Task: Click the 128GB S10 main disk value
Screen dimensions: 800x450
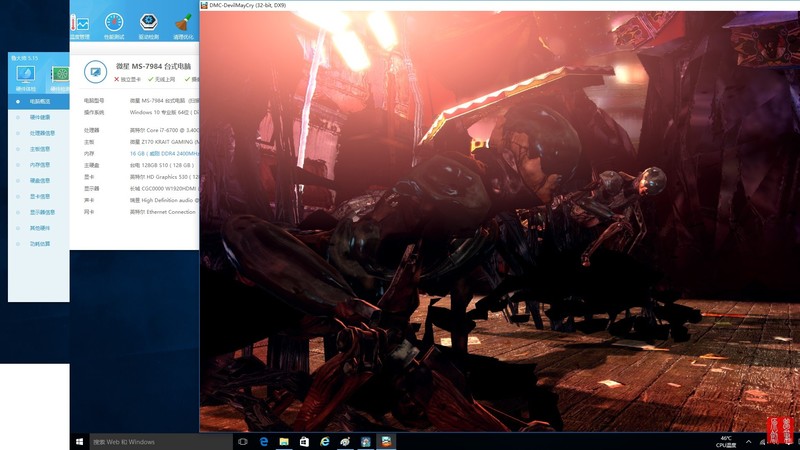Action: tap(162, 165)
